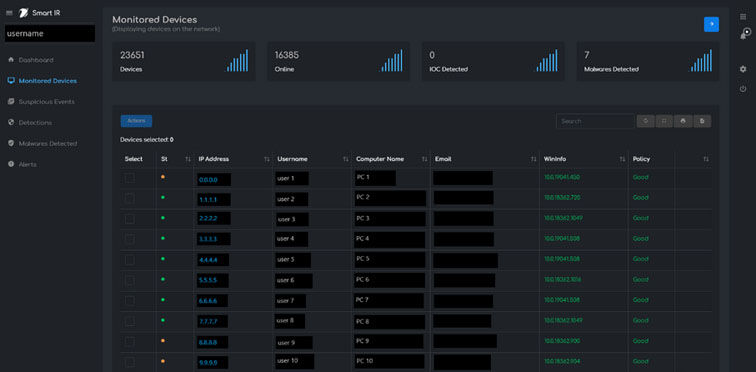Open the Monitored Devices menu item
756x372 pixels.
tap(47, 81)
